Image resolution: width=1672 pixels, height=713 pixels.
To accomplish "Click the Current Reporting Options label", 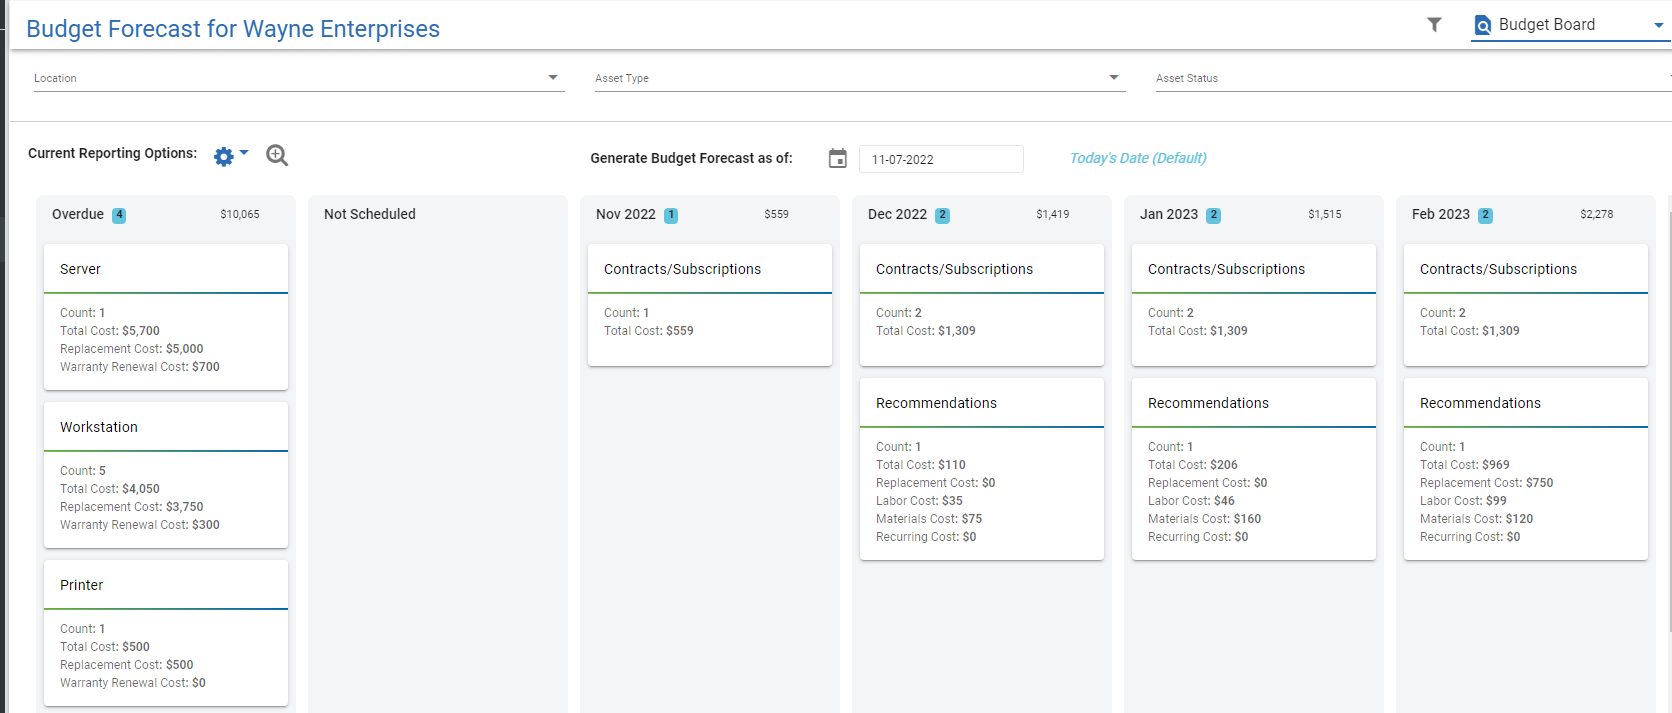I will (113, 153).
